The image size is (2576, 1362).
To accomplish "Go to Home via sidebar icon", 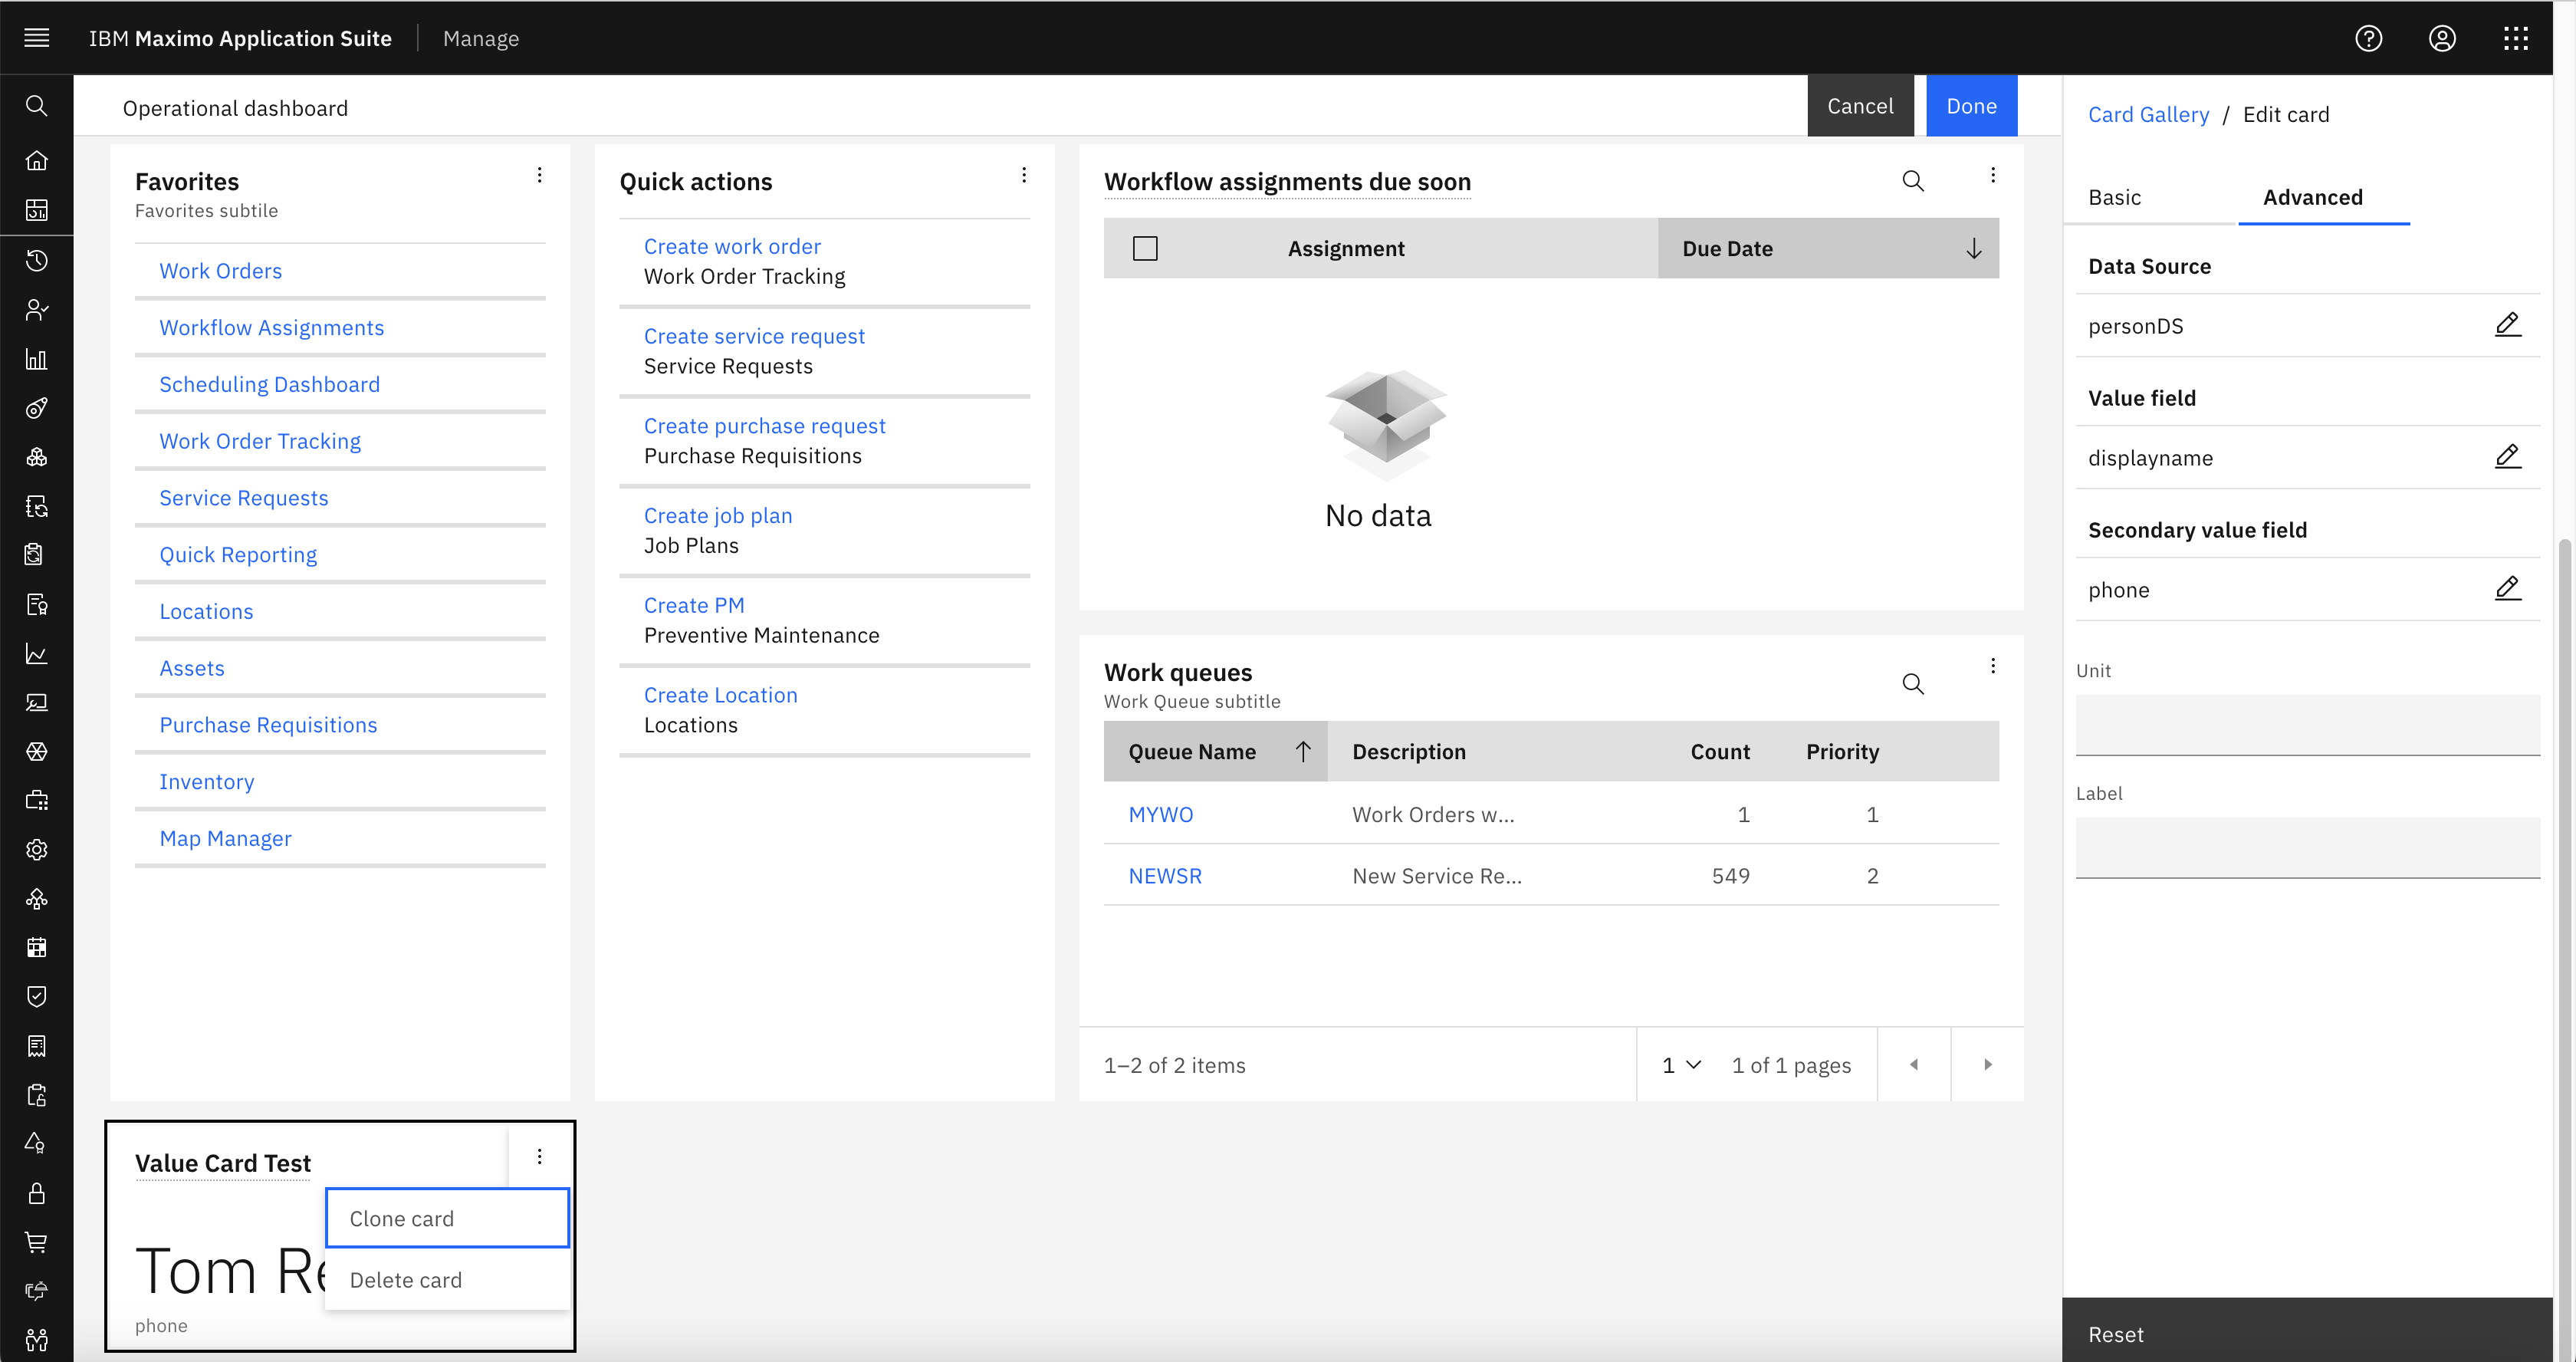I will coord(37,160).
